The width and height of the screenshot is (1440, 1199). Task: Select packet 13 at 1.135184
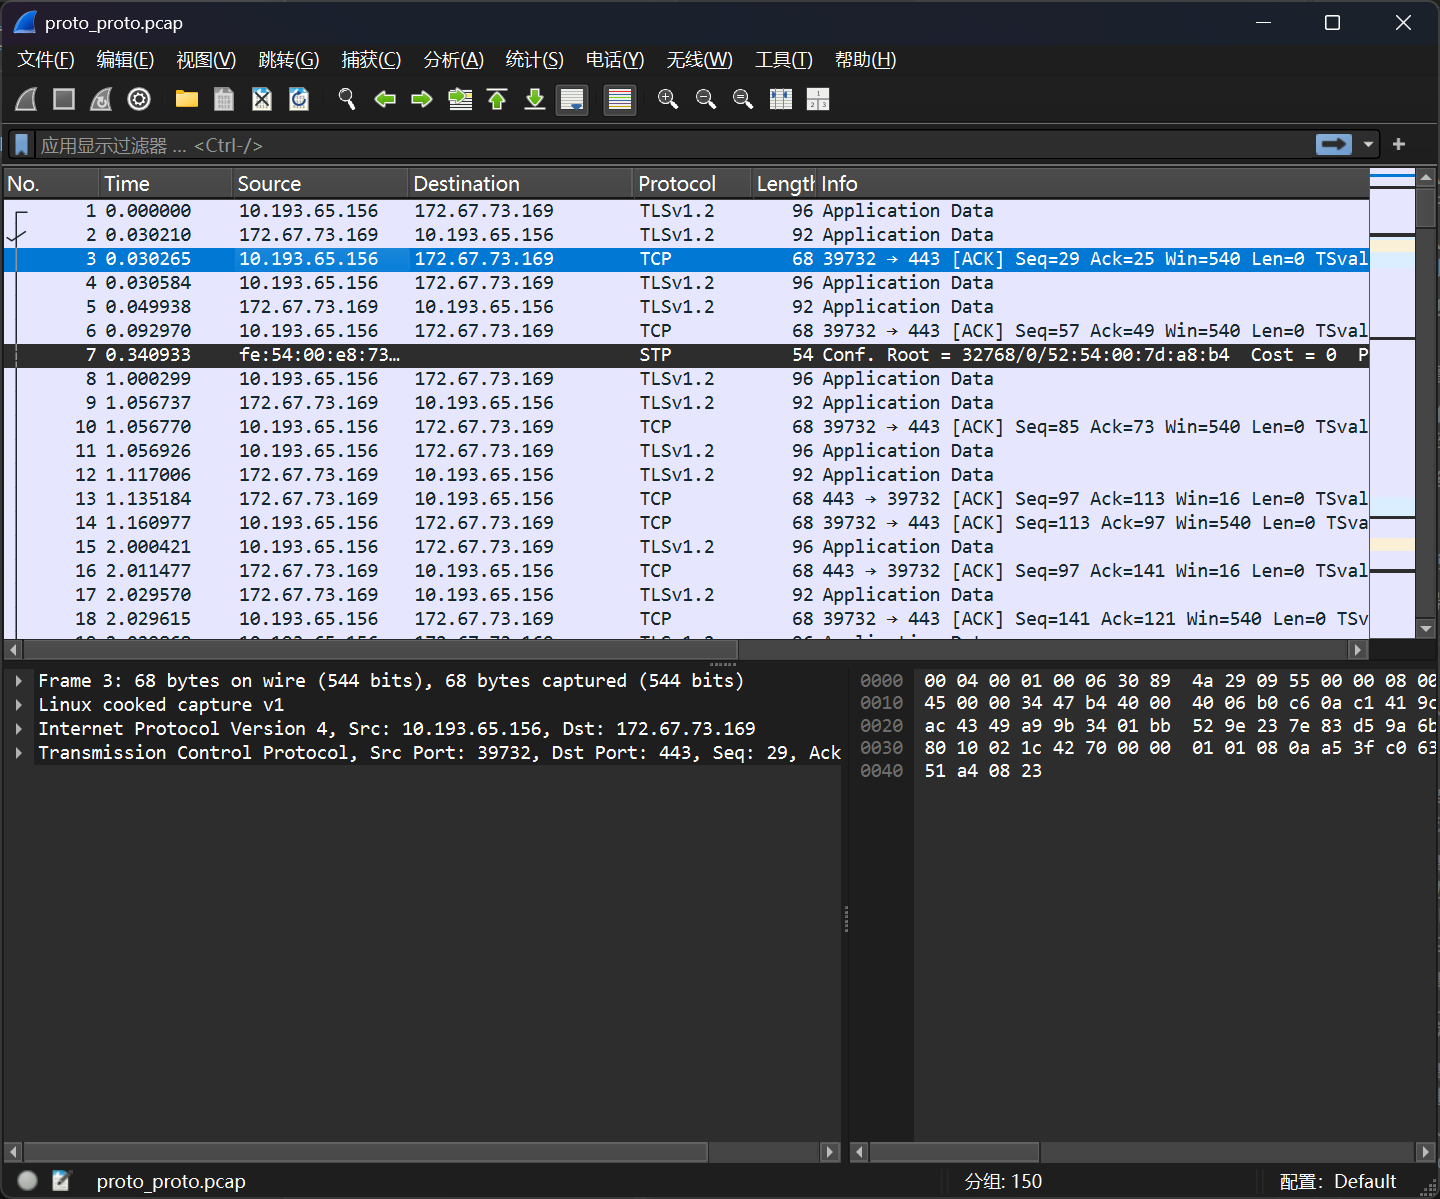click(686, 499)
